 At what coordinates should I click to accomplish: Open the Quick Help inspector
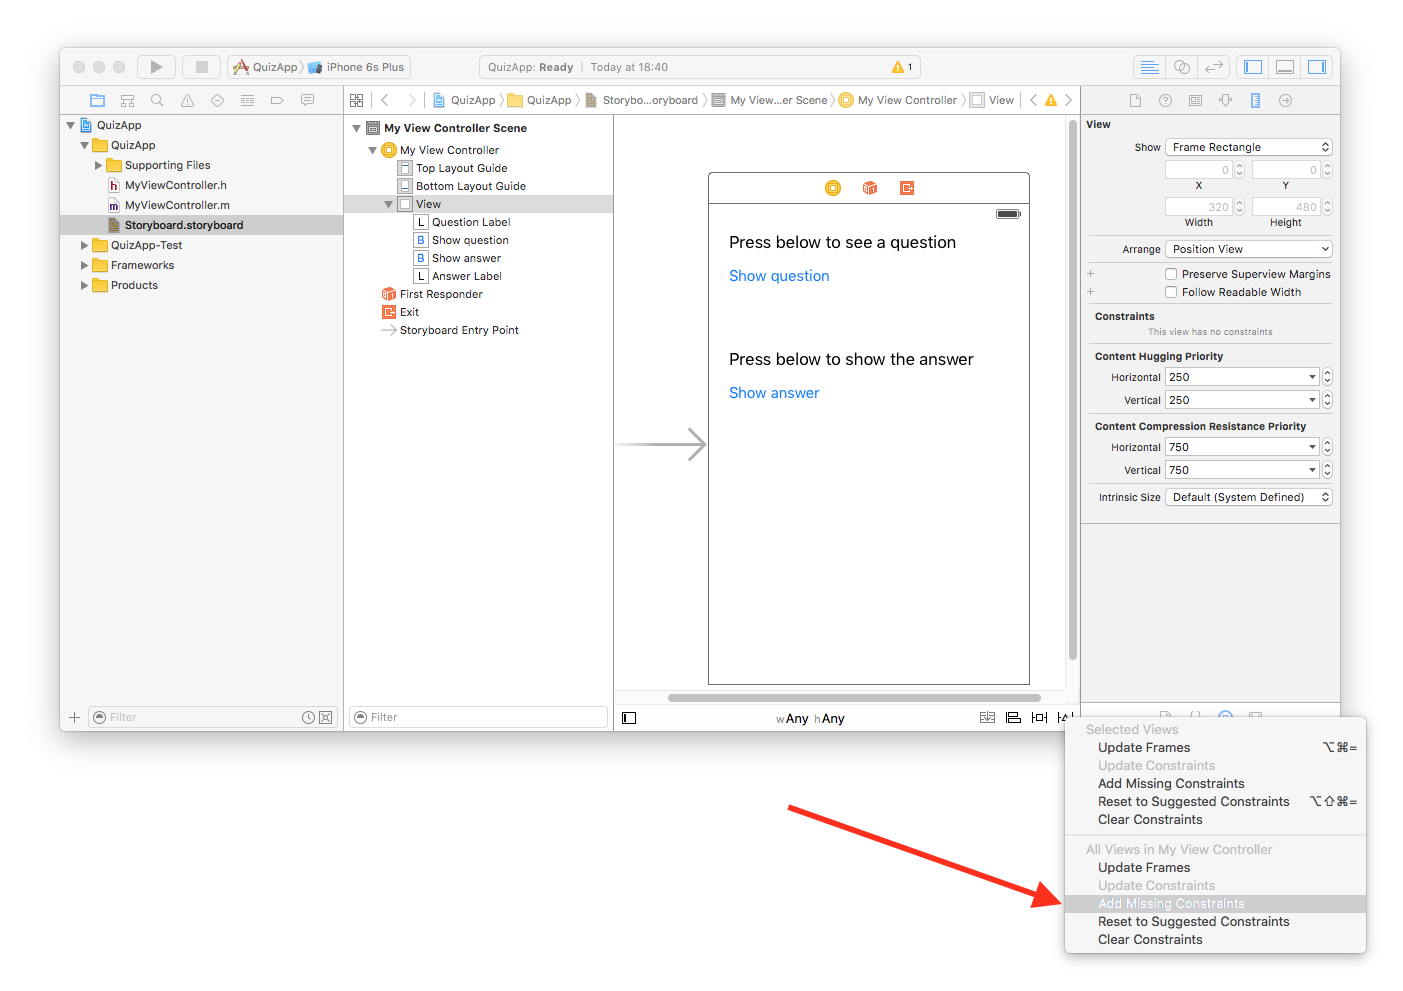(1165, 100)
